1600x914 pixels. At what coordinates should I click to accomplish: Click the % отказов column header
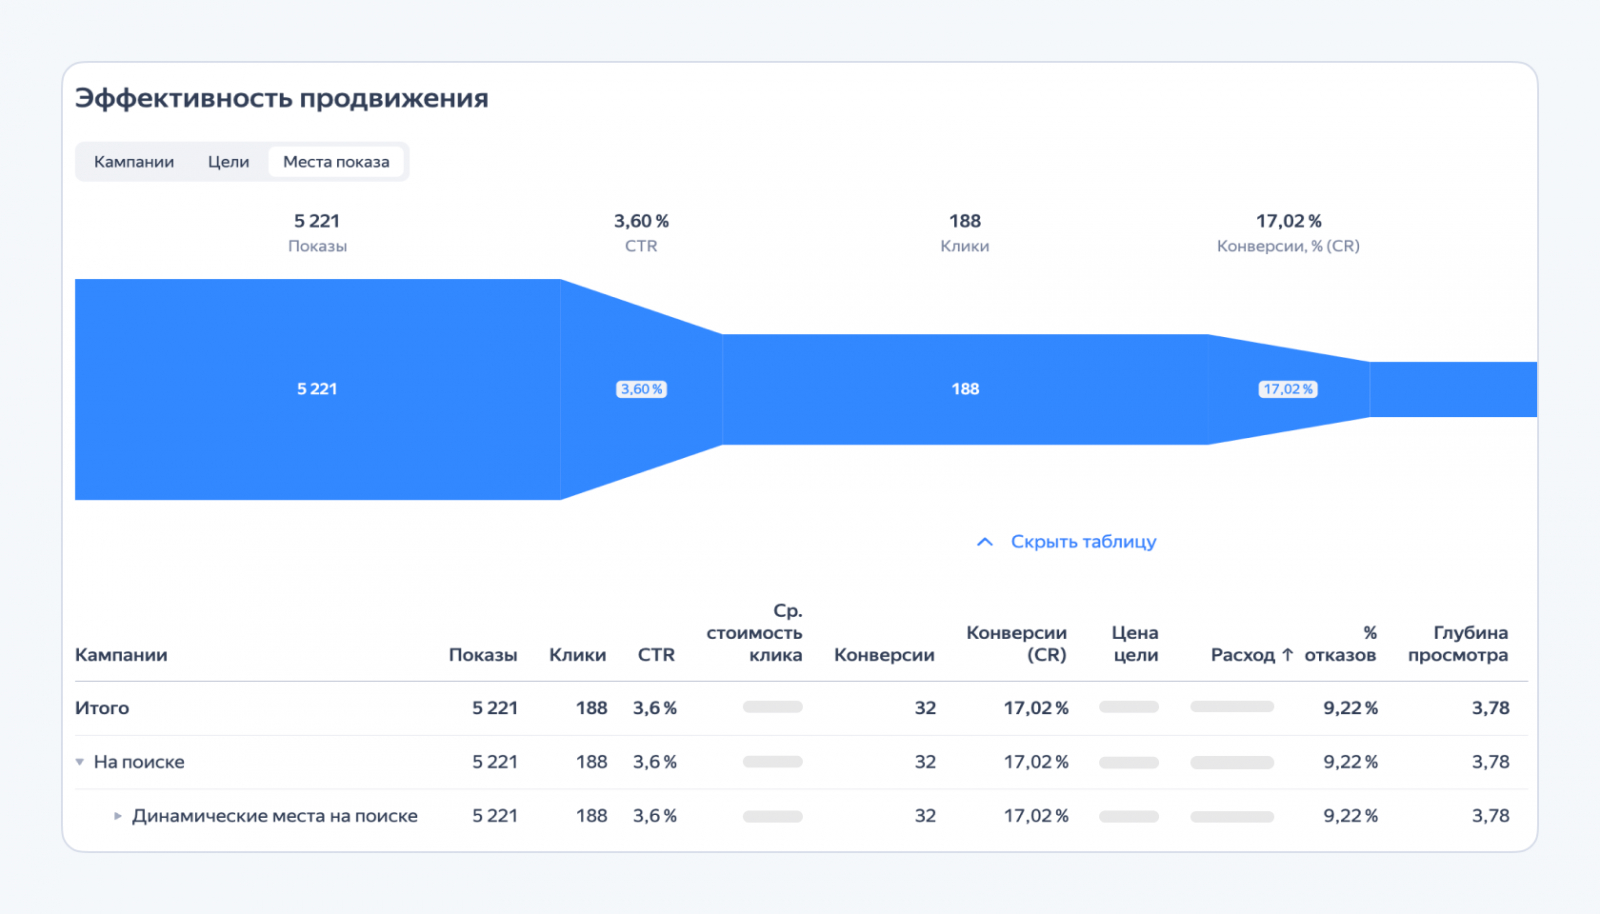point(1343,644)
